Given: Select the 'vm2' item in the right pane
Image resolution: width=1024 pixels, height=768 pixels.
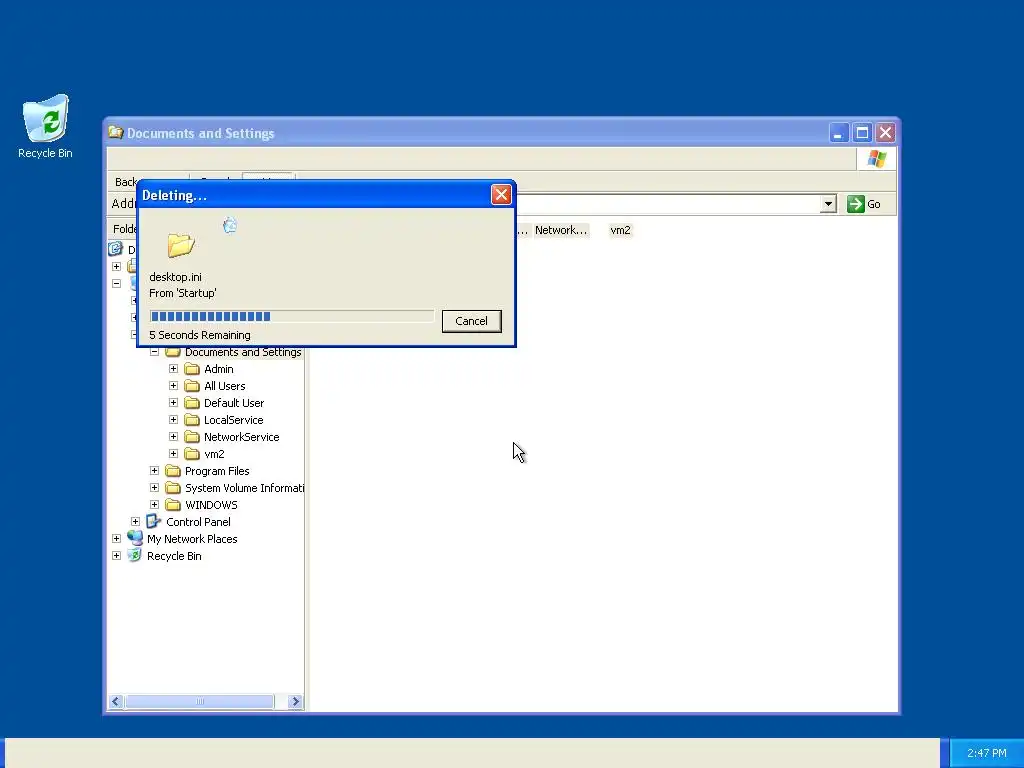Looking at the screenshot, I should pos(620,230).
